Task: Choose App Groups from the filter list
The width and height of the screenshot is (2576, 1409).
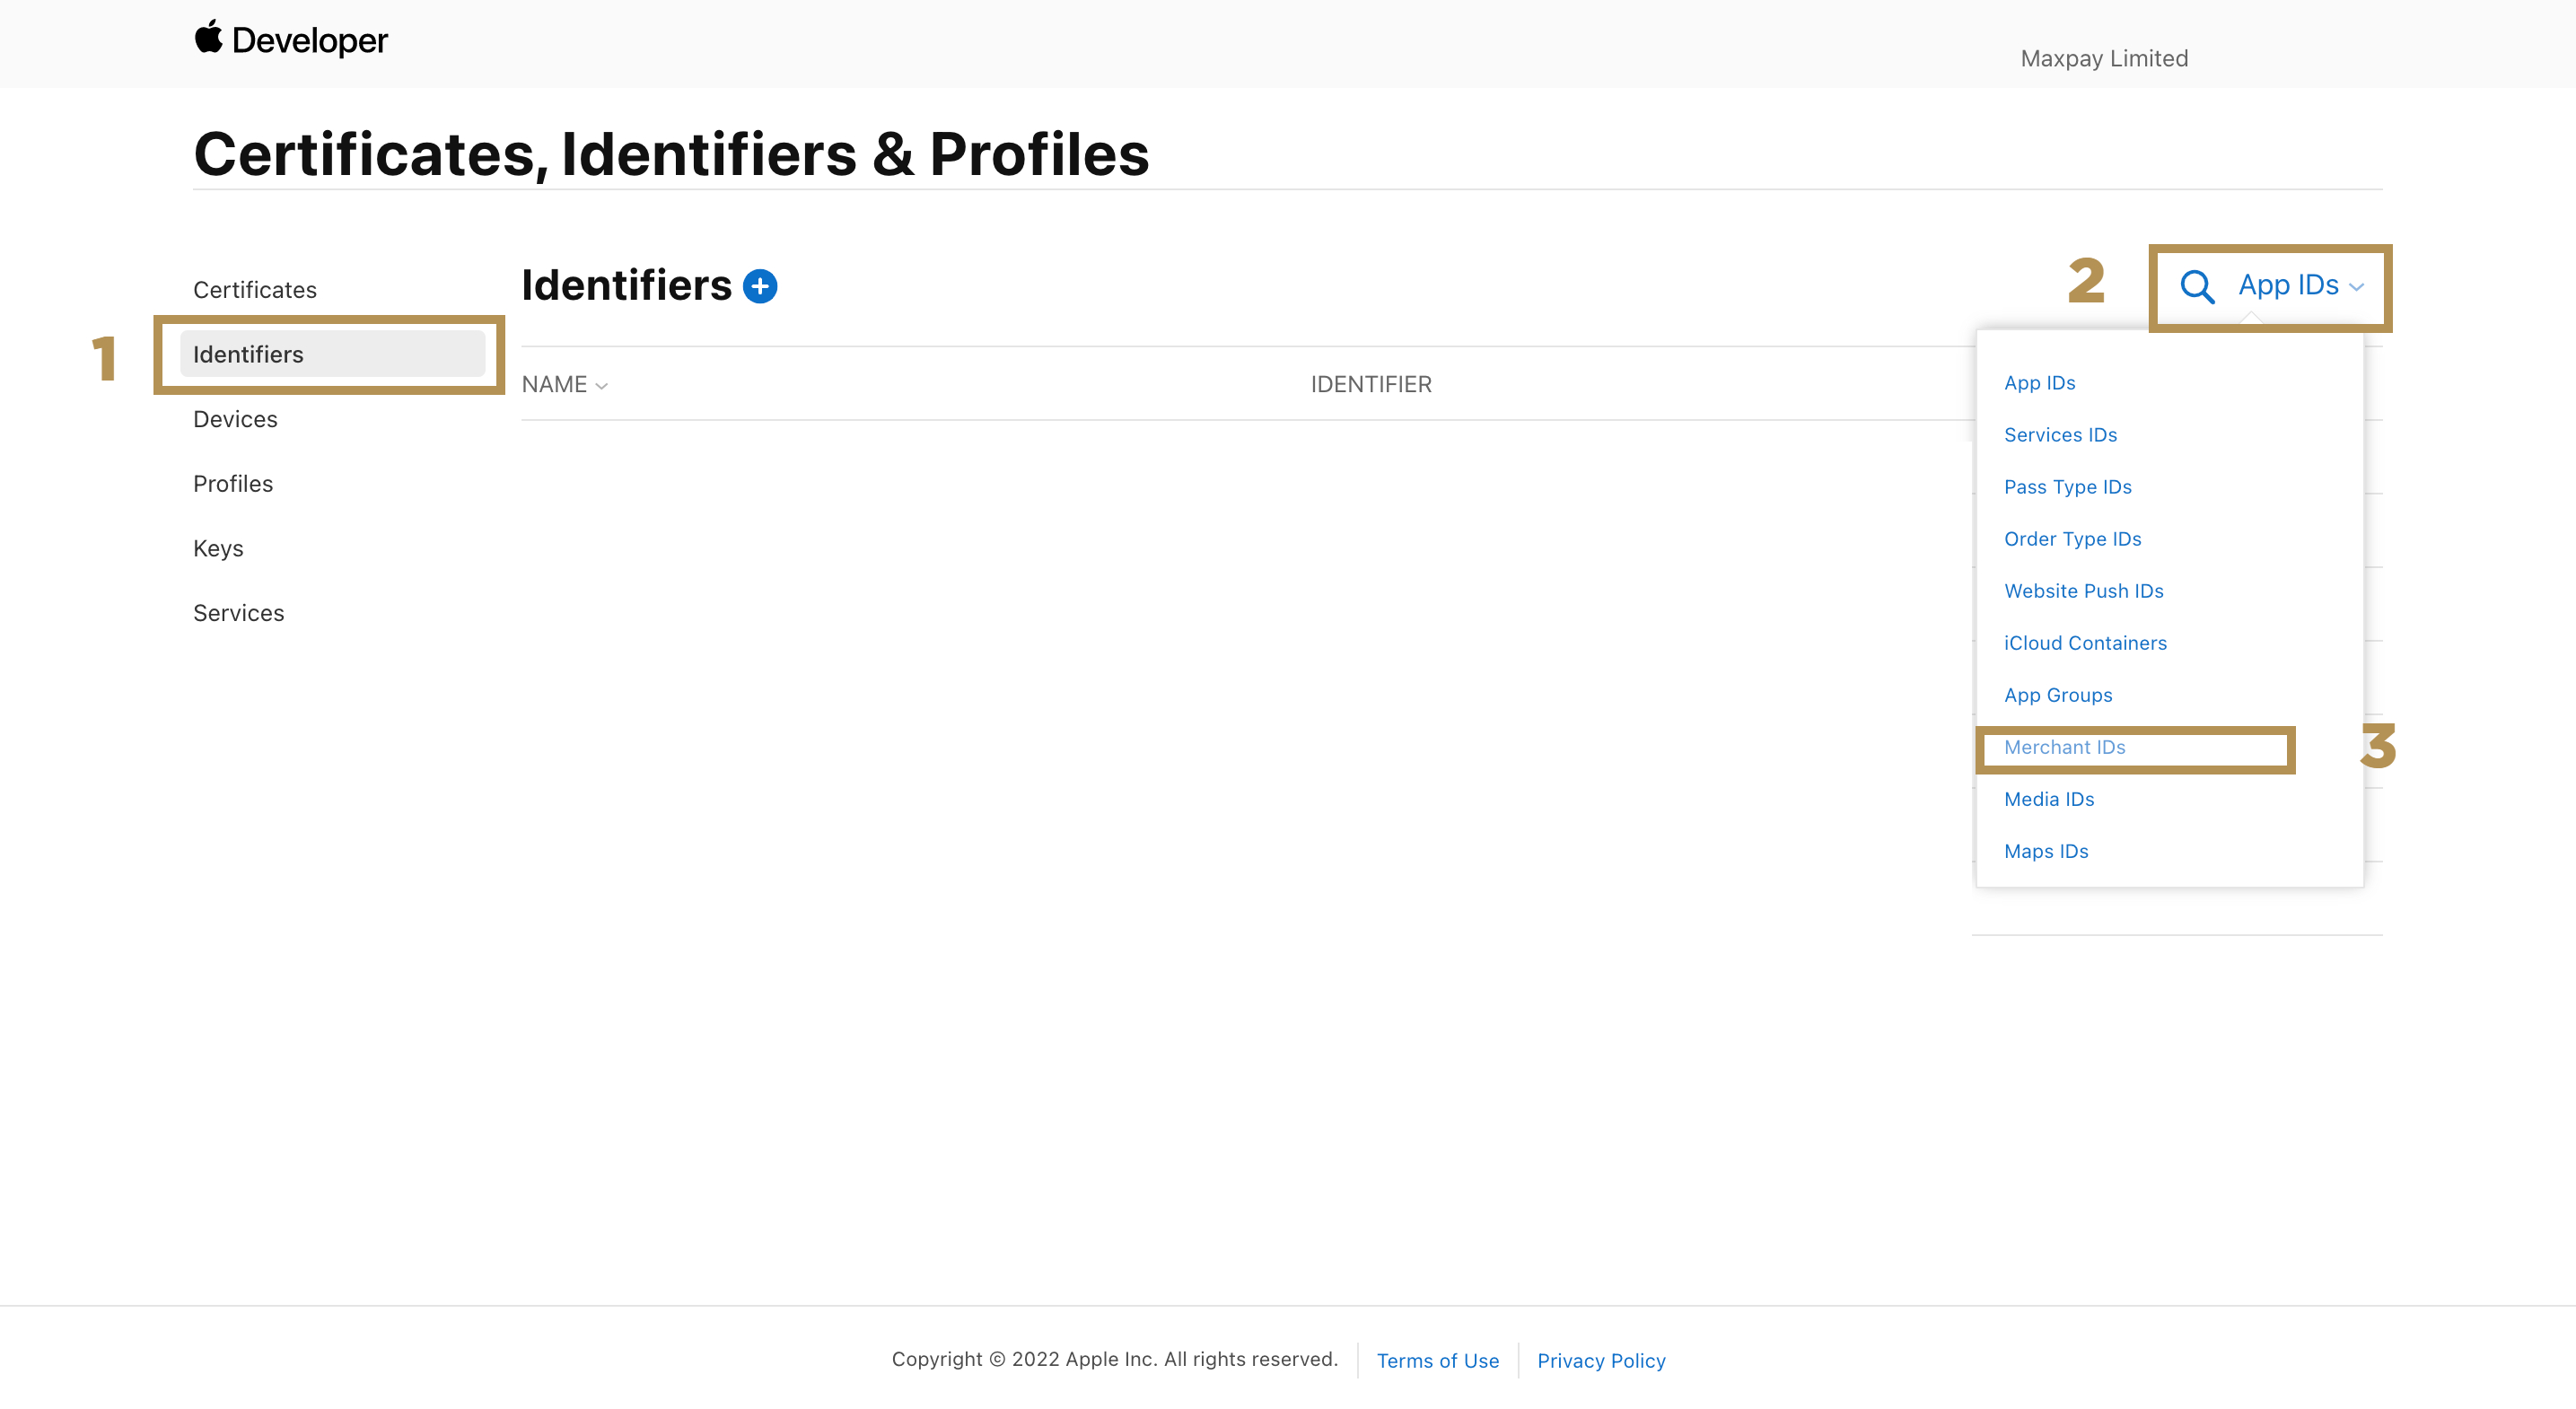Action: (x=2058, y=695)
